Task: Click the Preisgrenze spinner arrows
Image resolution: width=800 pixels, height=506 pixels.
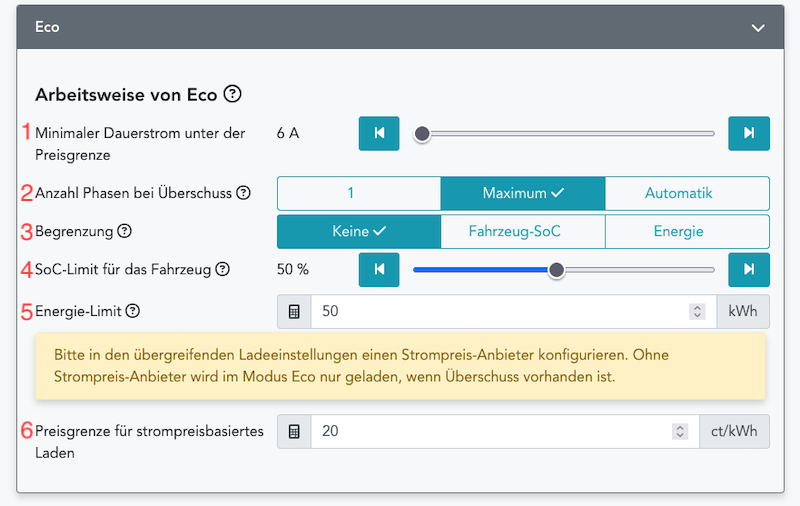Action: click(x=680, y=432)
